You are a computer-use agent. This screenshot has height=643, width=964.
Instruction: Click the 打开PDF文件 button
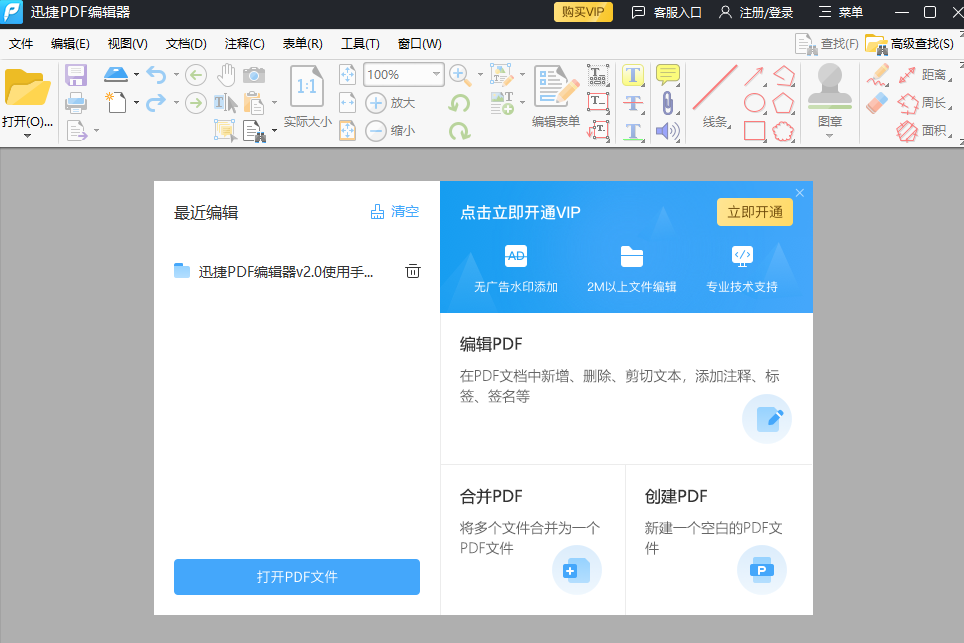(296, 577)
